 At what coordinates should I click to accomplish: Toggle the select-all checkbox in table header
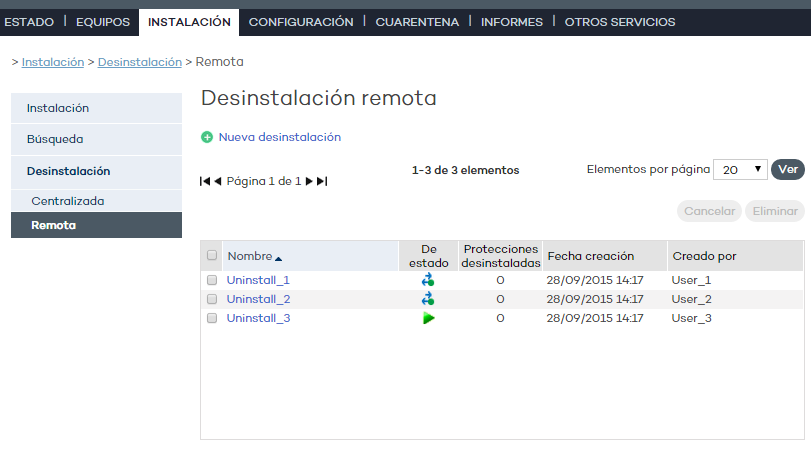212,255
